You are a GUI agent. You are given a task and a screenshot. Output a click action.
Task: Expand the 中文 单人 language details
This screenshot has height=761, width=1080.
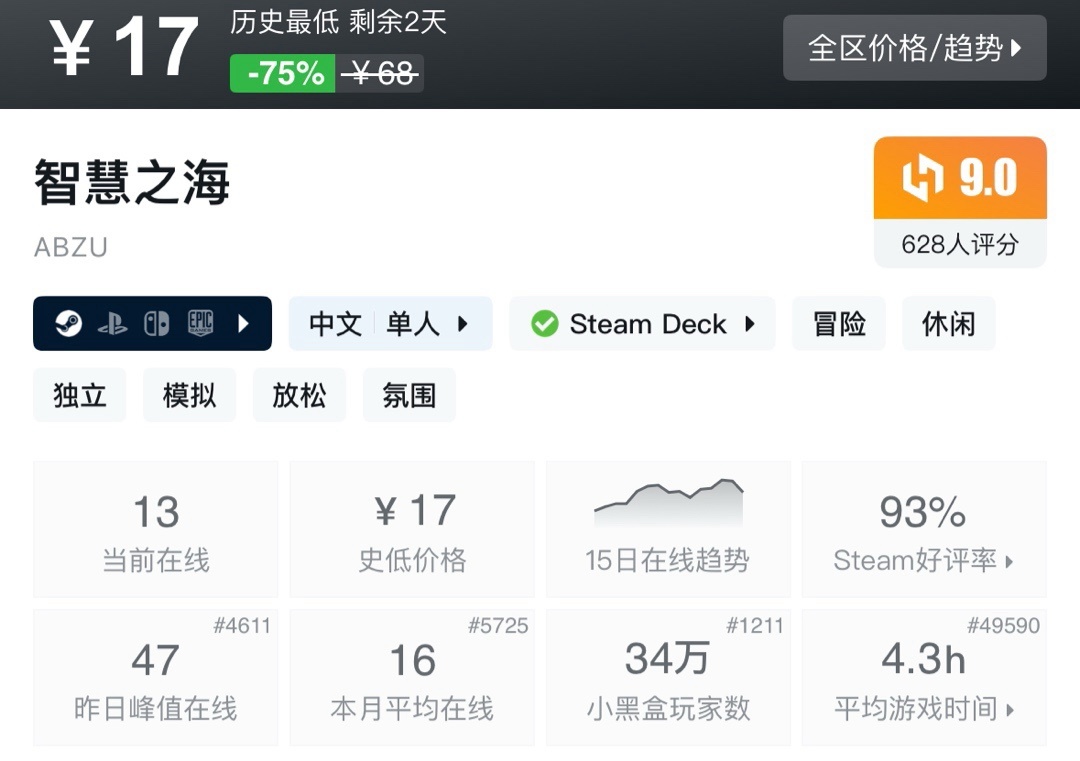tap(390, 324)
